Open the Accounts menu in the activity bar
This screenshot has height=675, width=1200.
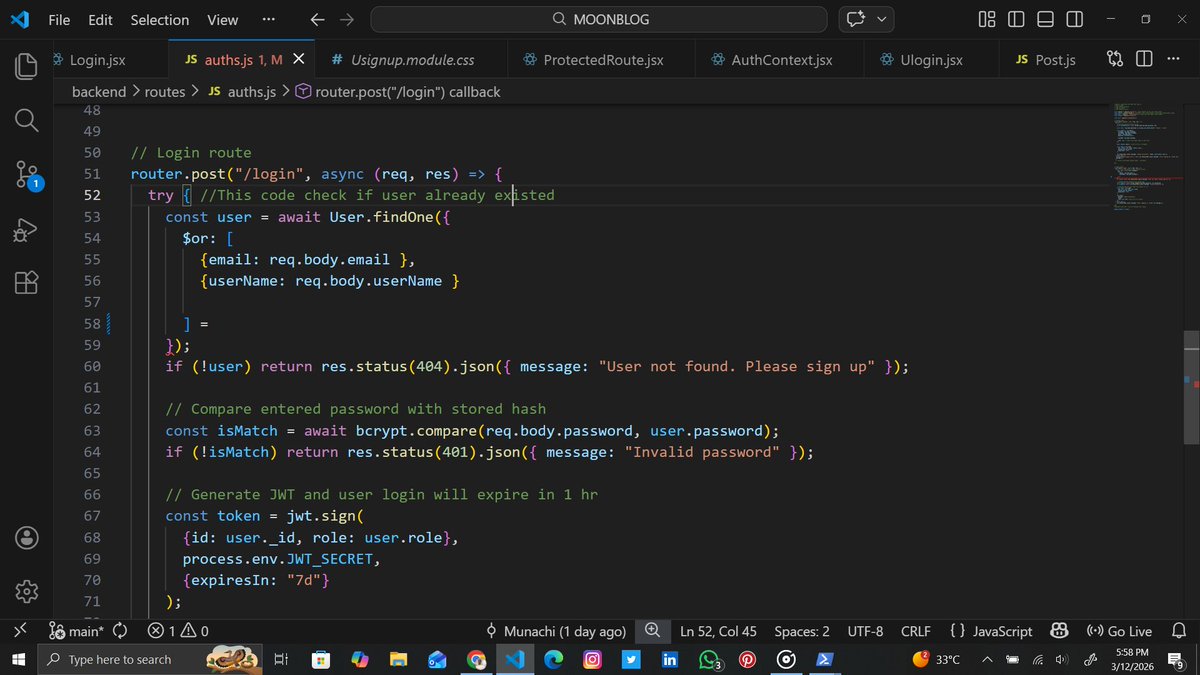[27, 537]
